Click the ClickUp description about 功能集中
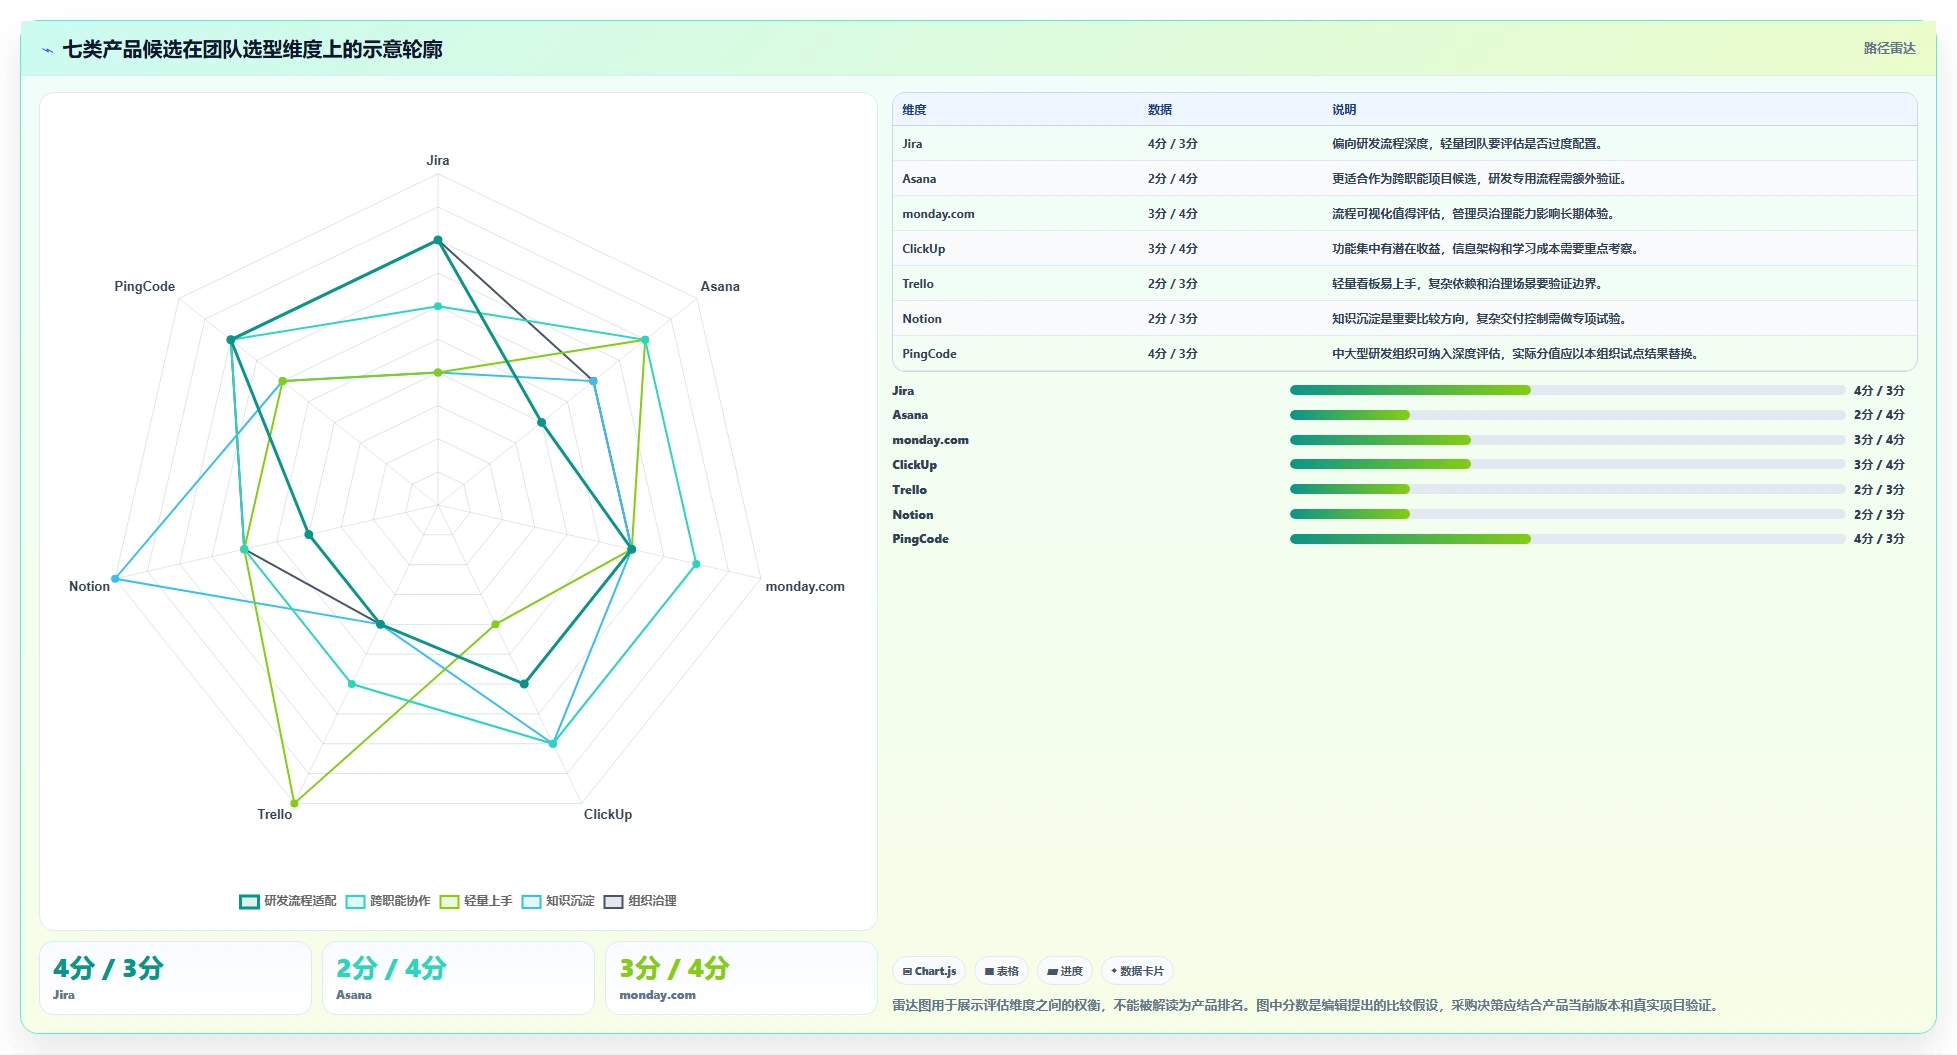Screen dimensions: 1957x1055 click(x=1487, y=249)
